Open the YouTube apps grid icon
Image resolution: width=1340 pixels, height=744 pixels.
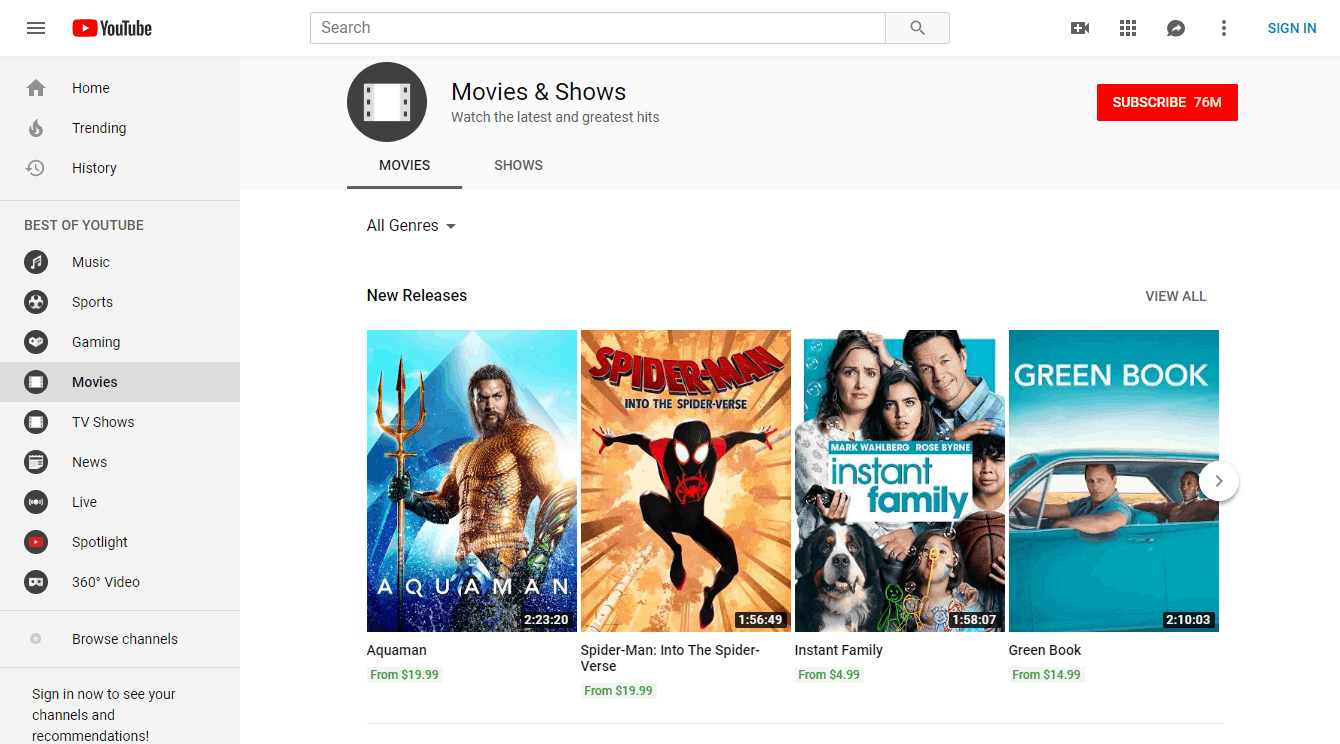tap(1128, 28)
